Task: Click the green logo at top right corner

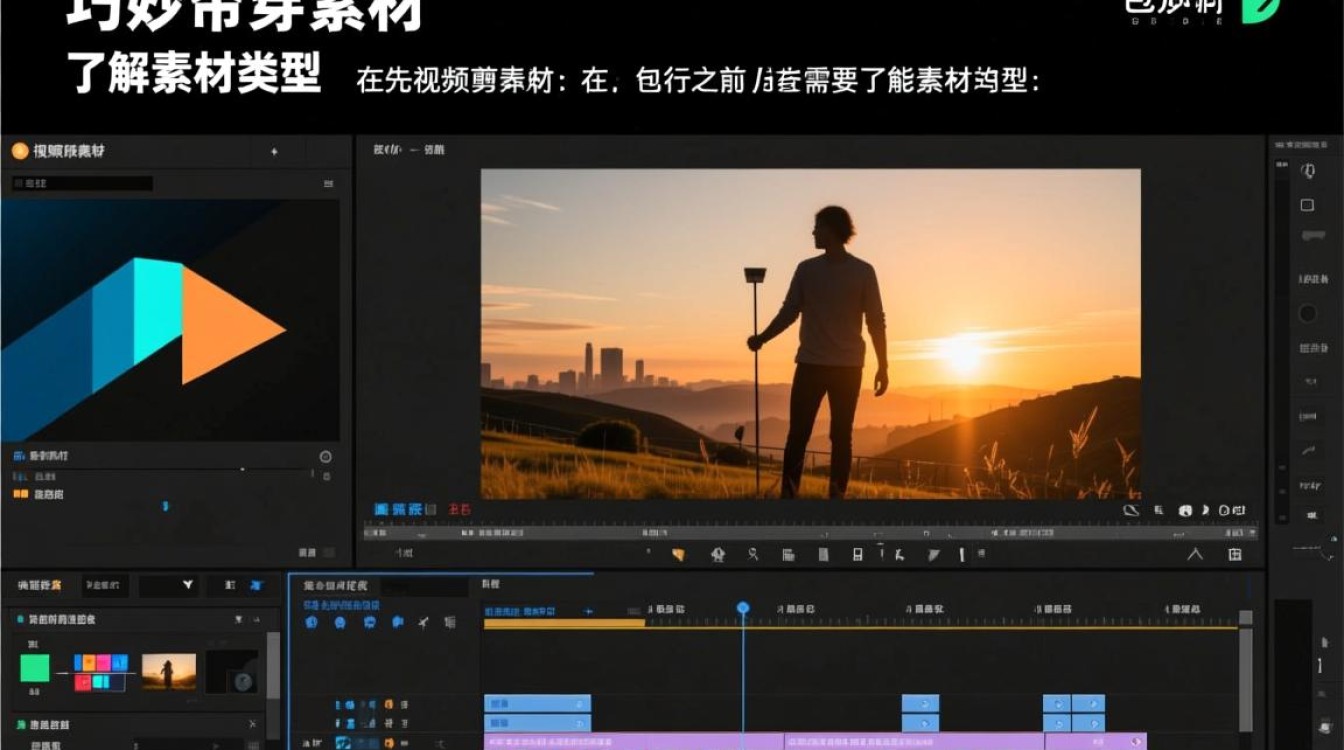Action: coord(1260,9)
